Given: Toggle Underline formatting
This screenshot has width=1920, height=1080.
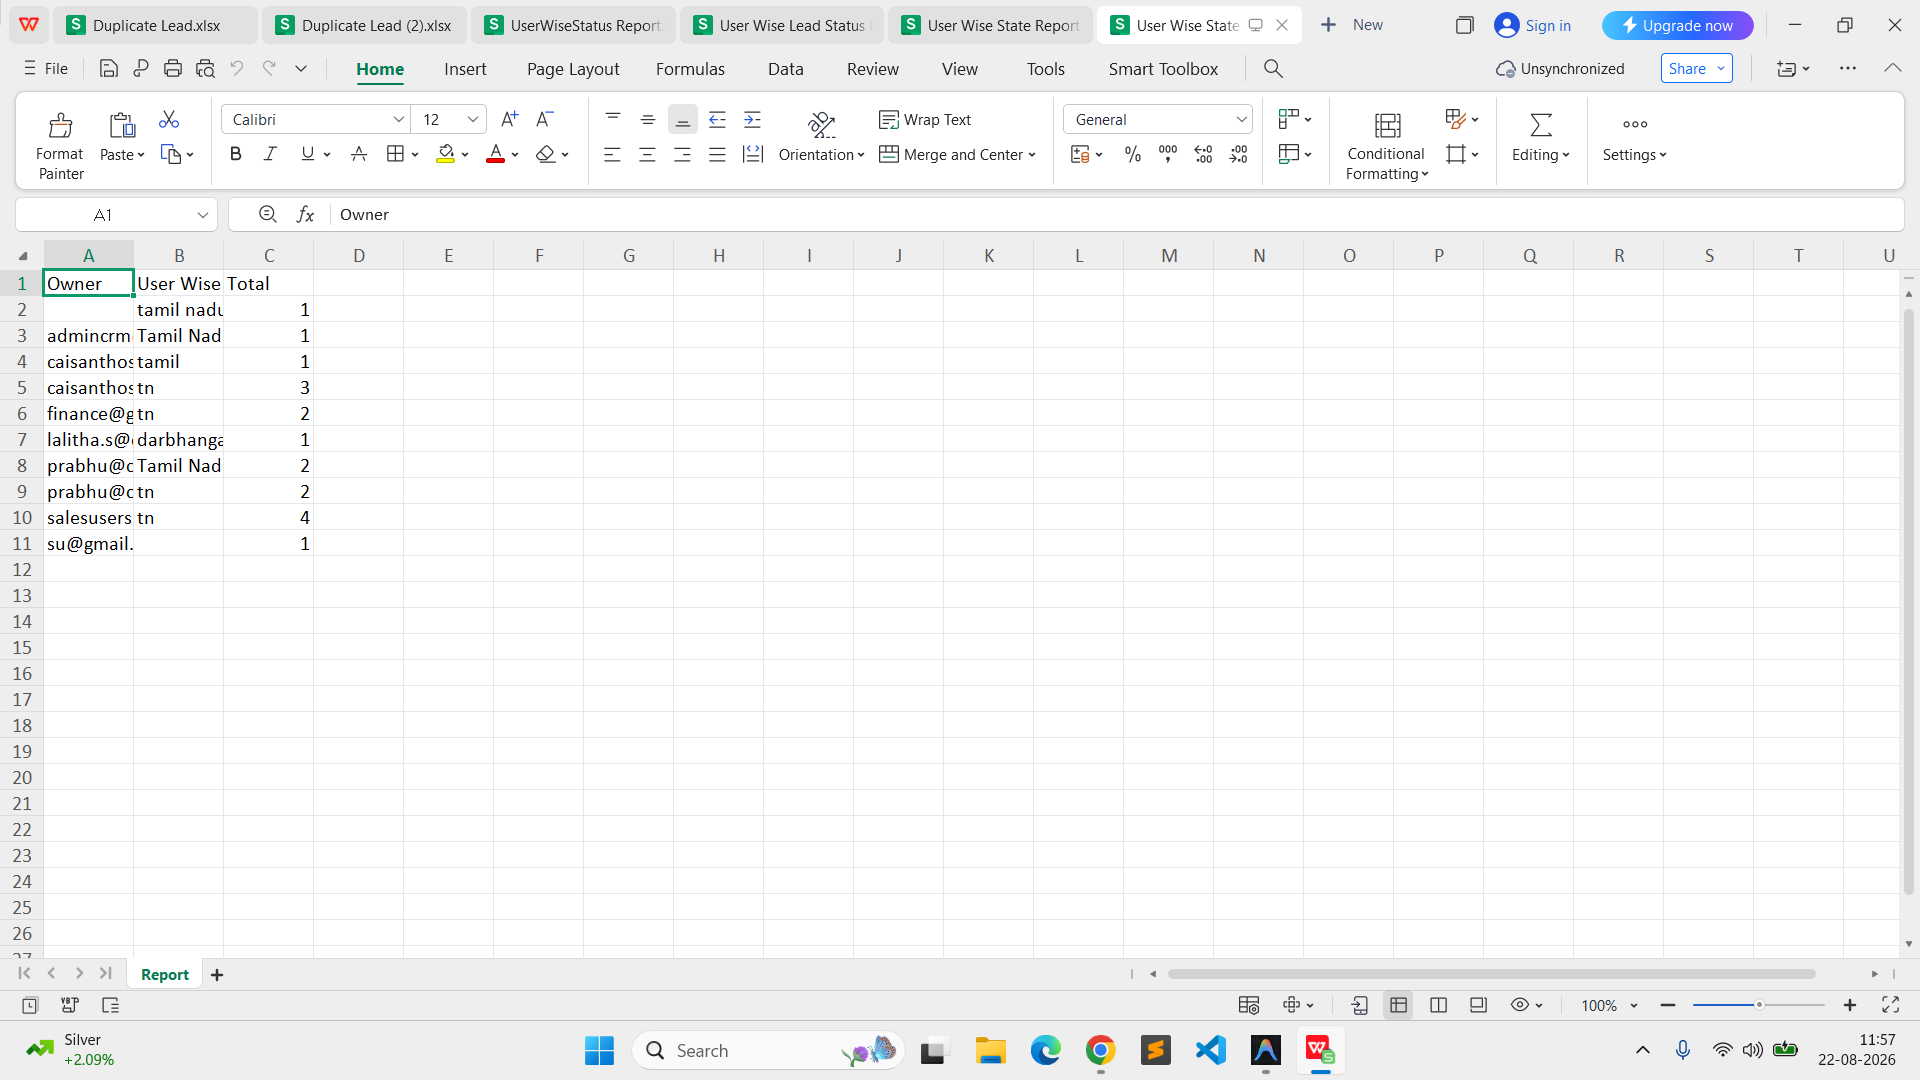Looking at the screenshot, I should pos(307,154).
